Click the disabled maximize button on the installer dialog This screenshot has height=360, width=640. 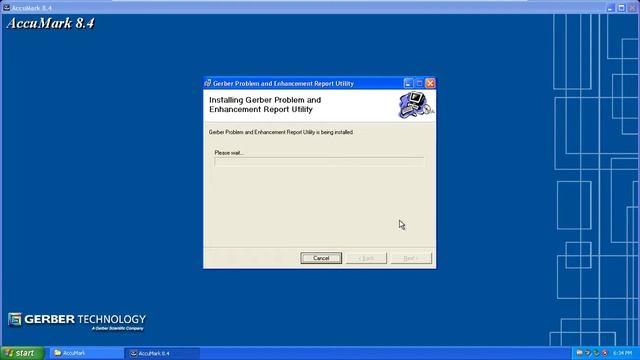(x=419, y=83)
